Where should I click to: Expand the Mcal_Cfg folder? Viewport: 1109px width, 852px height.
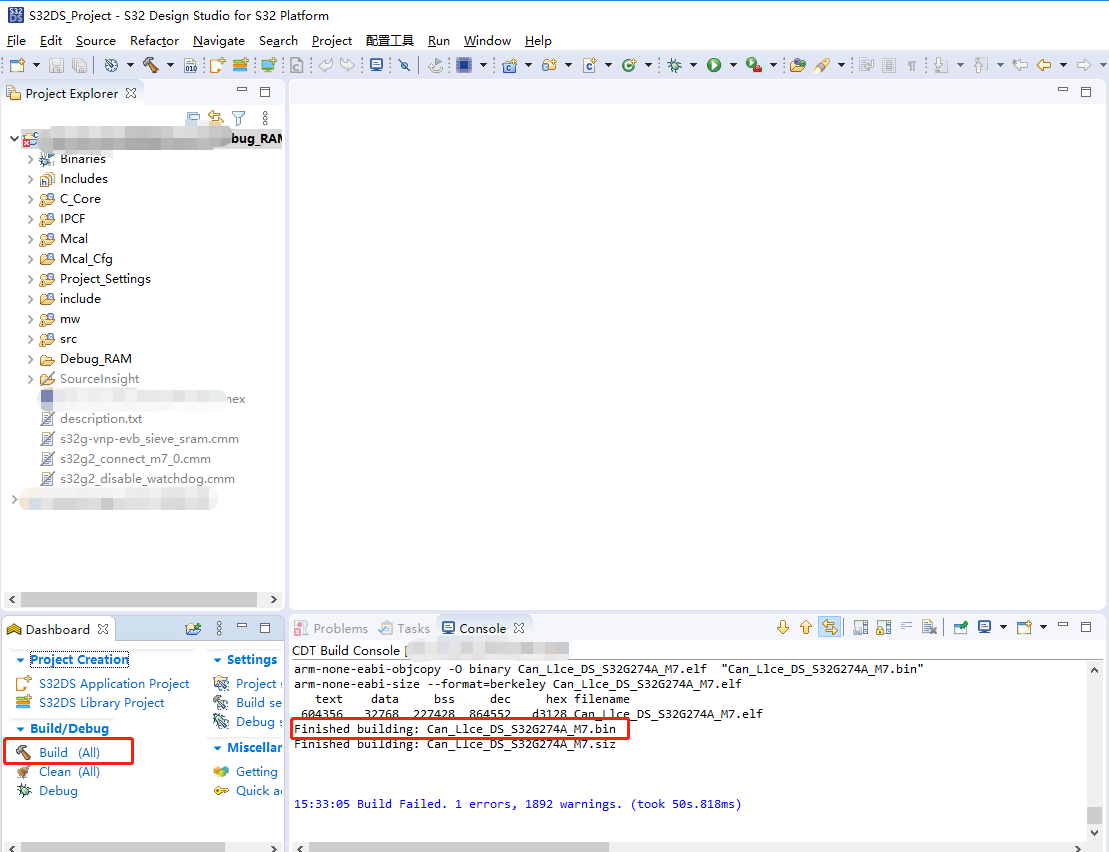[x=30, y=259]
